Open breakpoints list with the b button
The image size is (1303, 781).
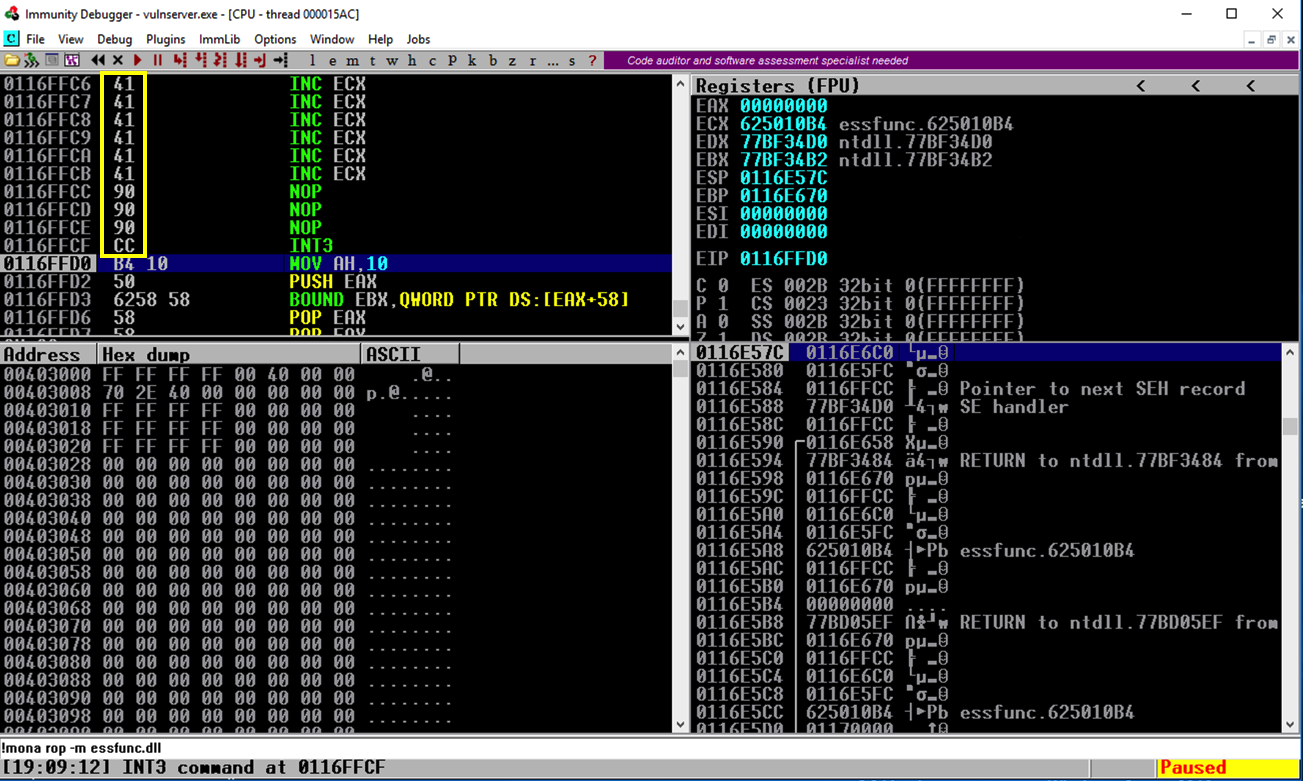(493, 61)
